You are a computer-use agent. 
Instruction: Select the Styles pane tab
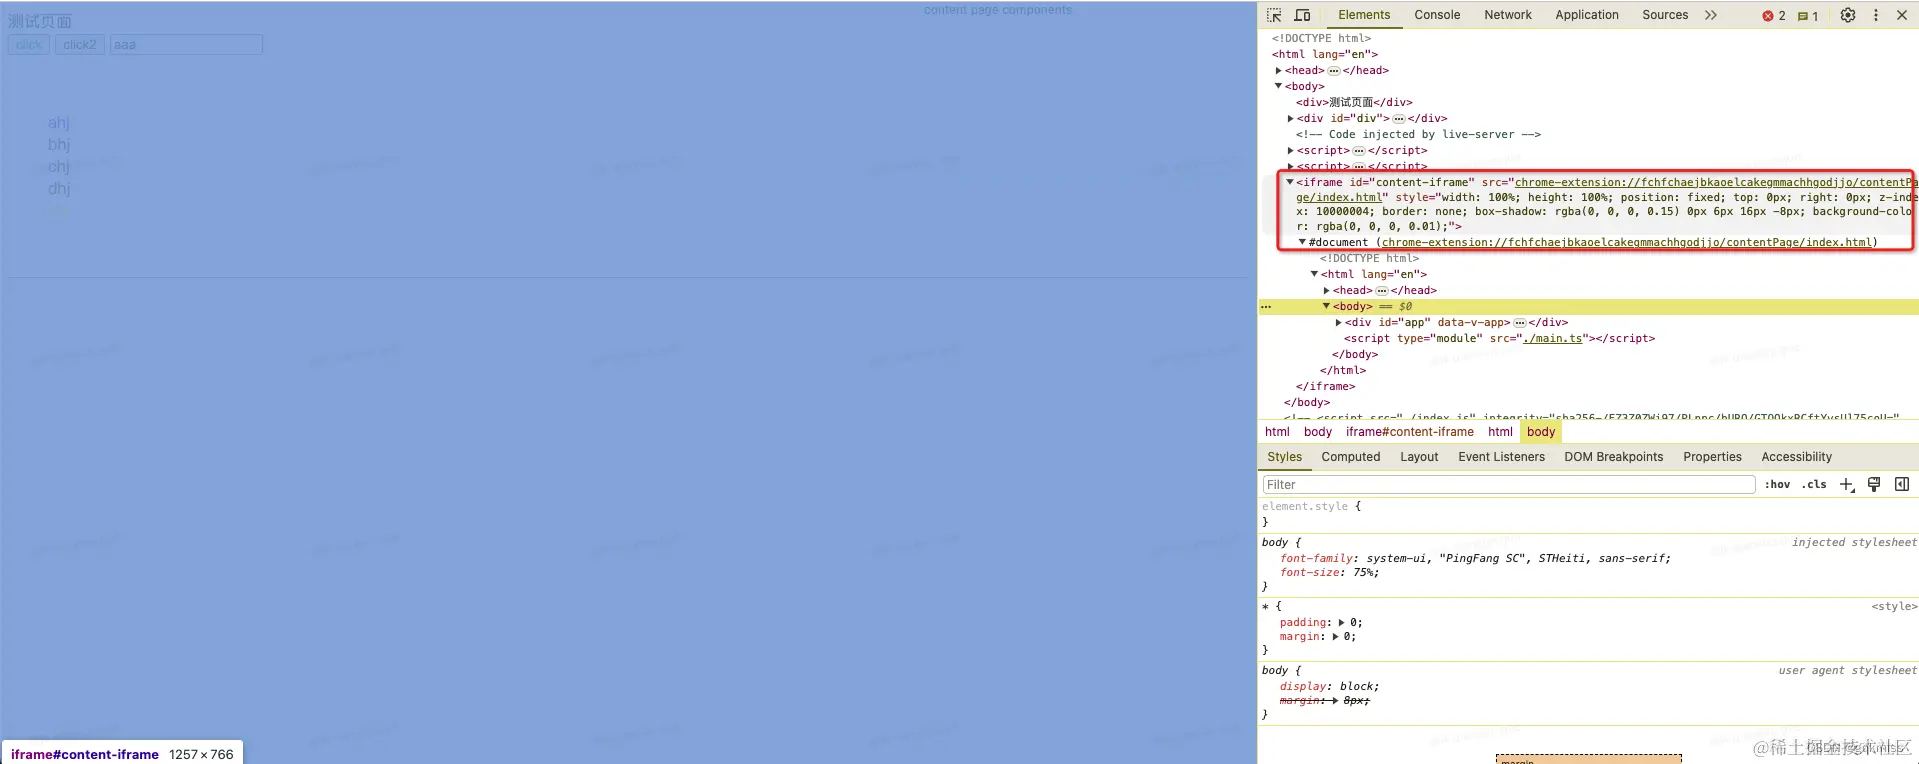tap(1284, 457)
